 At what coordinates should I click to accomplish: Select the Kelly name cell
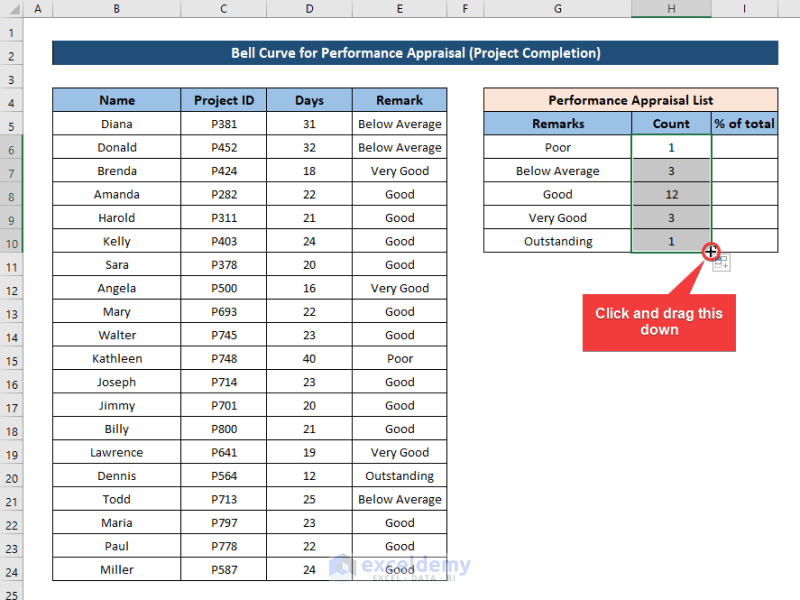point(116,241)
